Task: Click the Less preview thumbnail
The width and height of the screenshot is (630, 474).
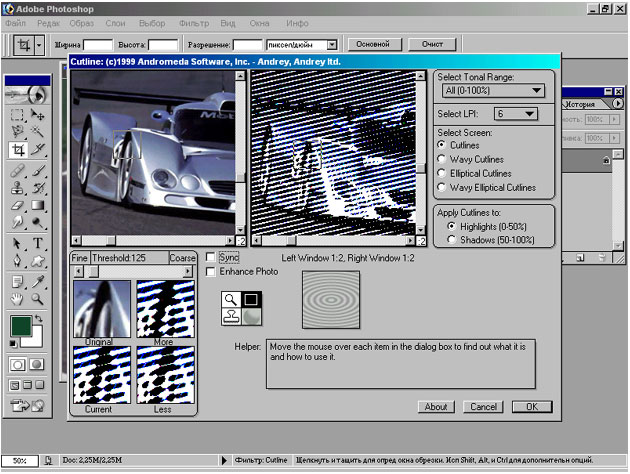Action: (x=166, y=375)
